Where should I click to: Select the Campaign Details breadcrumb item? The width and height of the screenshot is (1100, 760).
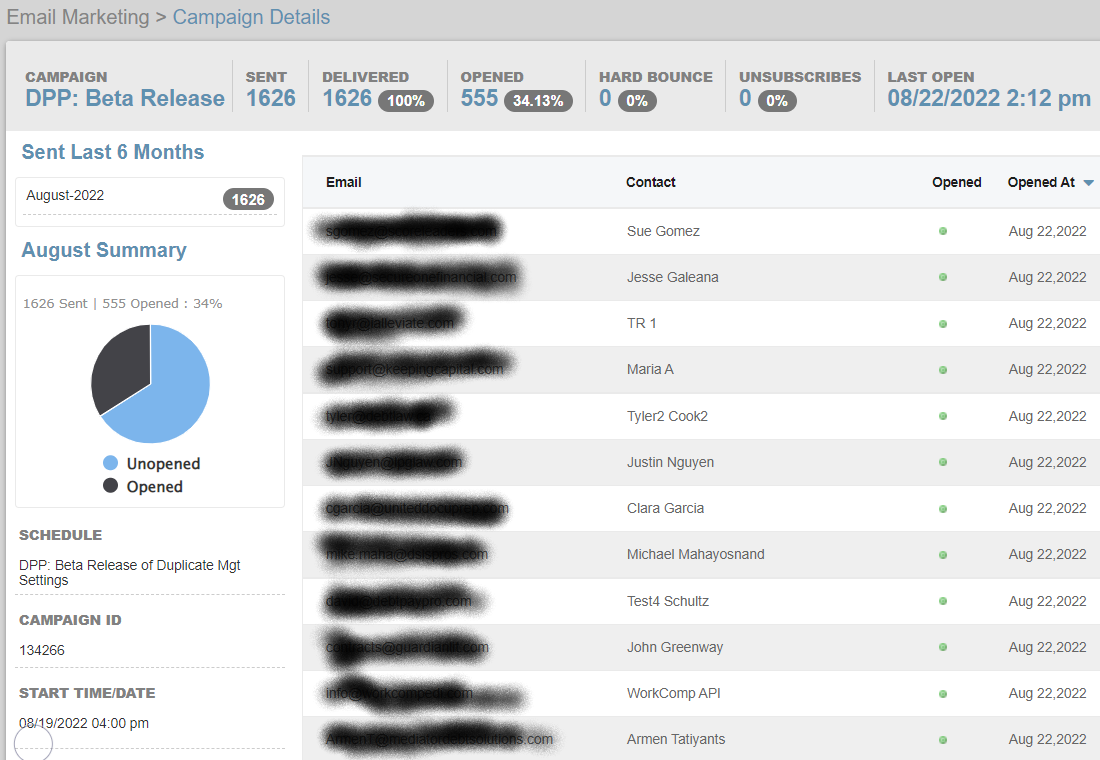click(251, 17)
